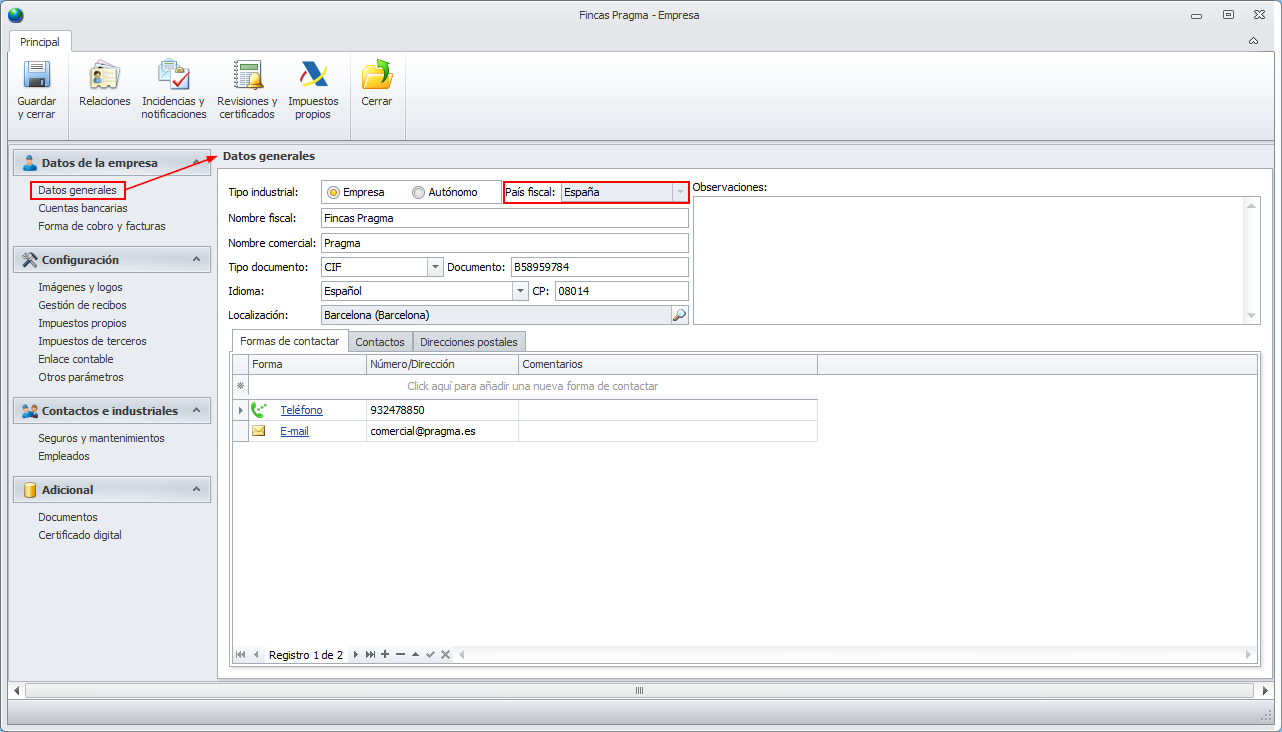Open the País fiscal dropdown

680,192
